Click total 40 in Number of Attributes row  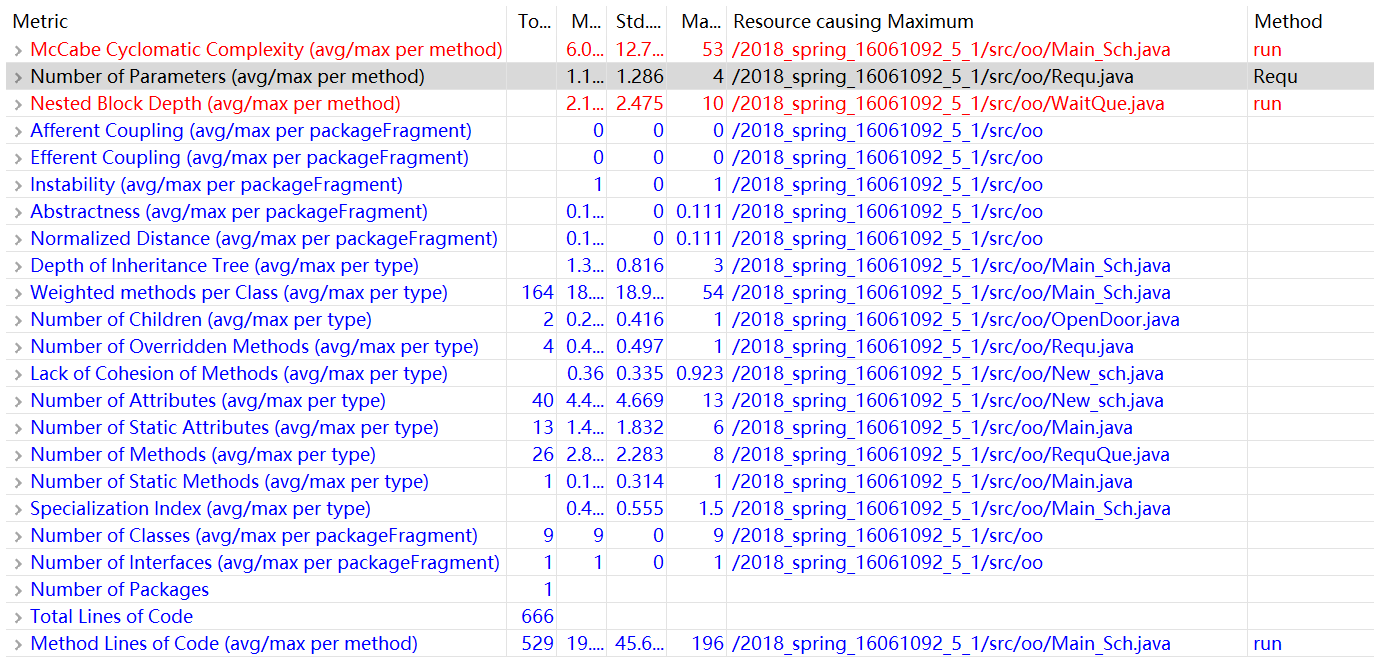(543, 401)
